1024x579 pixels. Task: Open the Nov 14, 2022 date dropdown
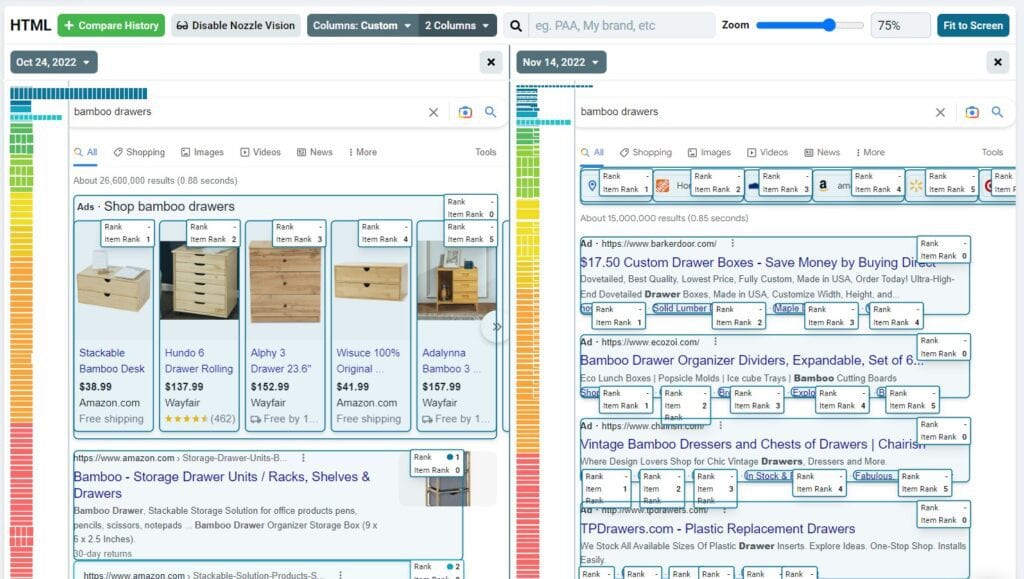point(561,62)
